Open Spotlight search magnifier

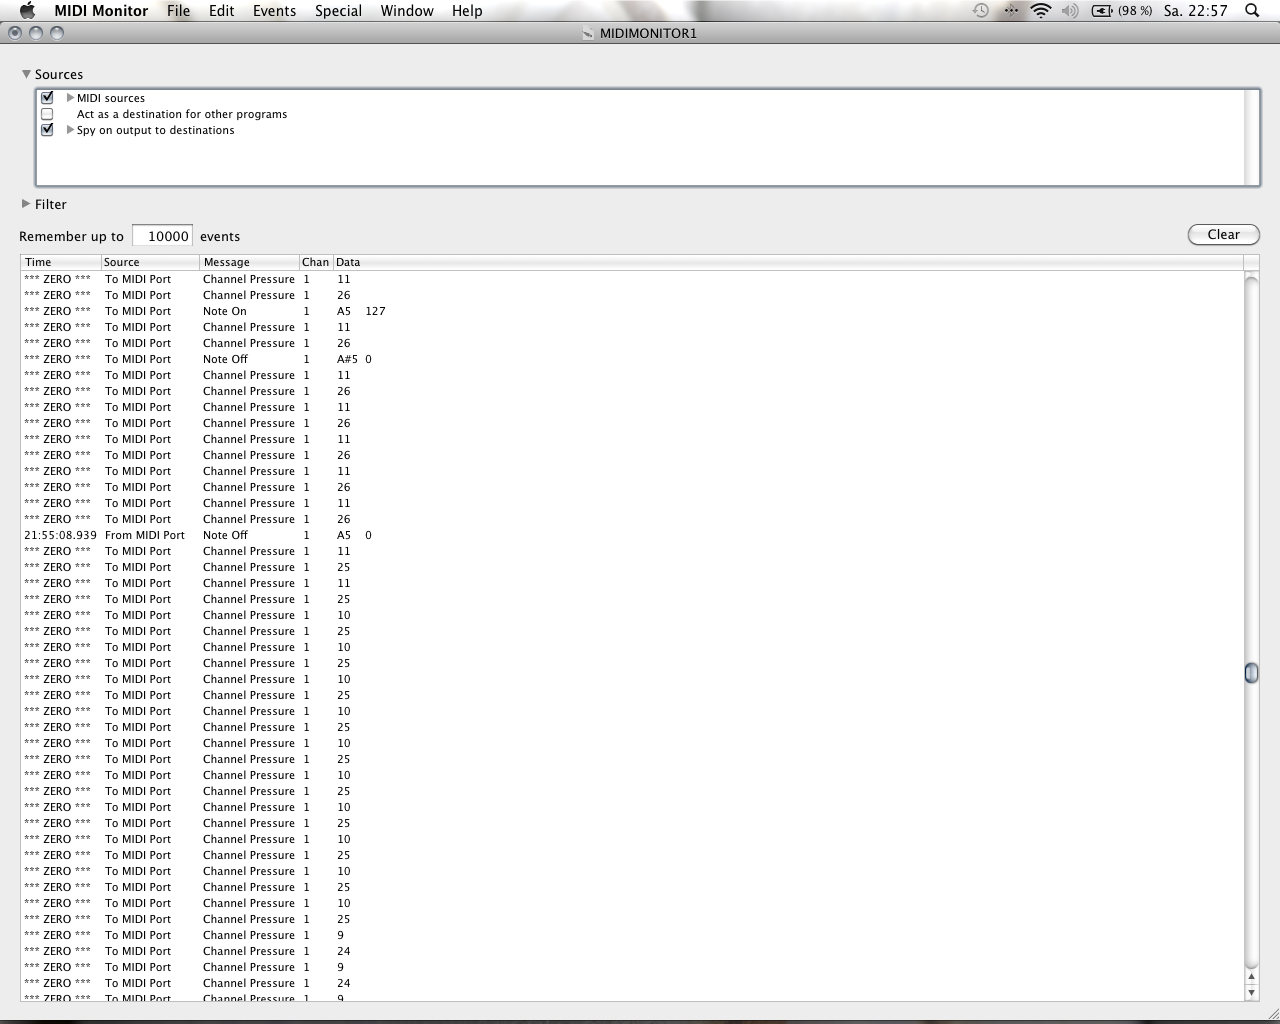click(1252, 11)
